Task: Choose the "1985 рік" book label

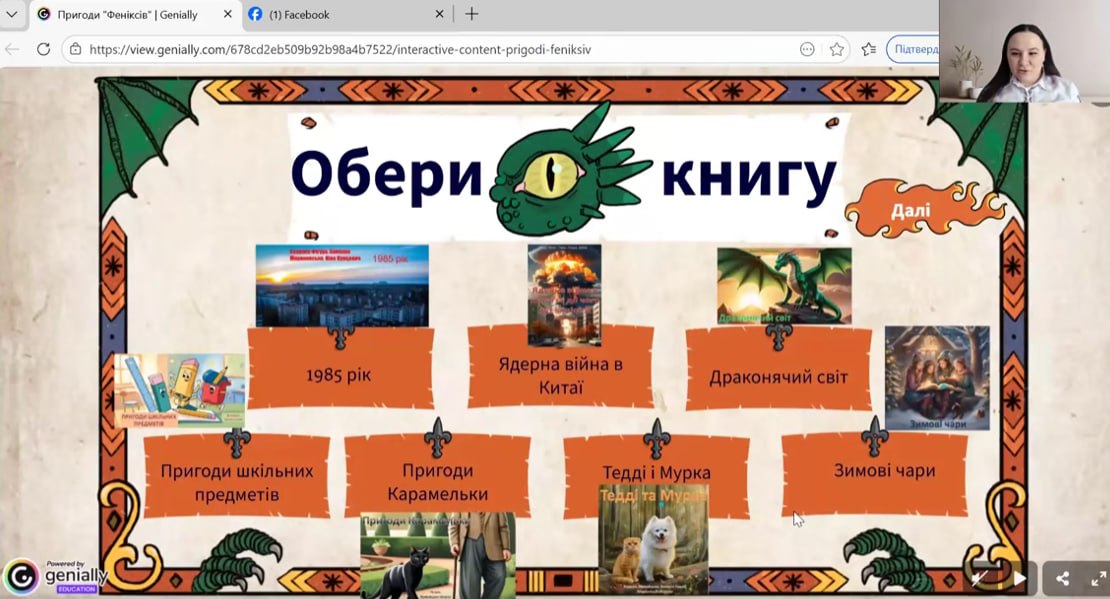Action: coord(339,376)
